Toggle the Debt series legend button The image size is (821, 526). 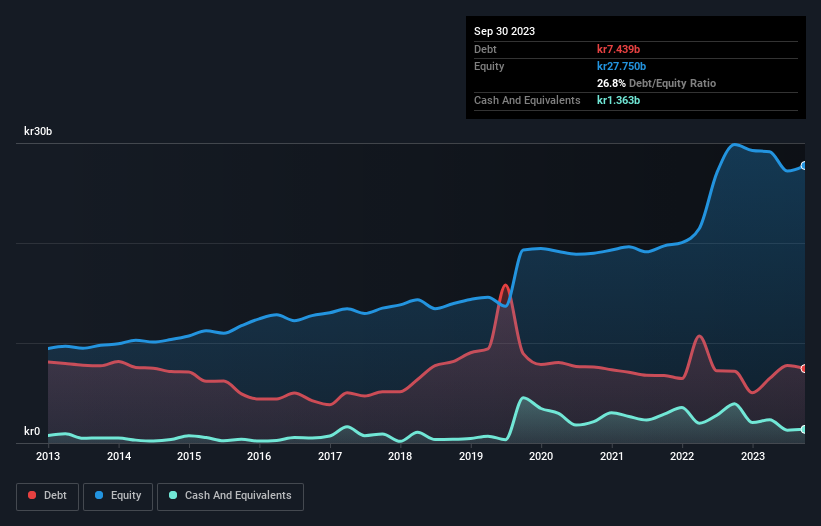[x=47, y=496]
